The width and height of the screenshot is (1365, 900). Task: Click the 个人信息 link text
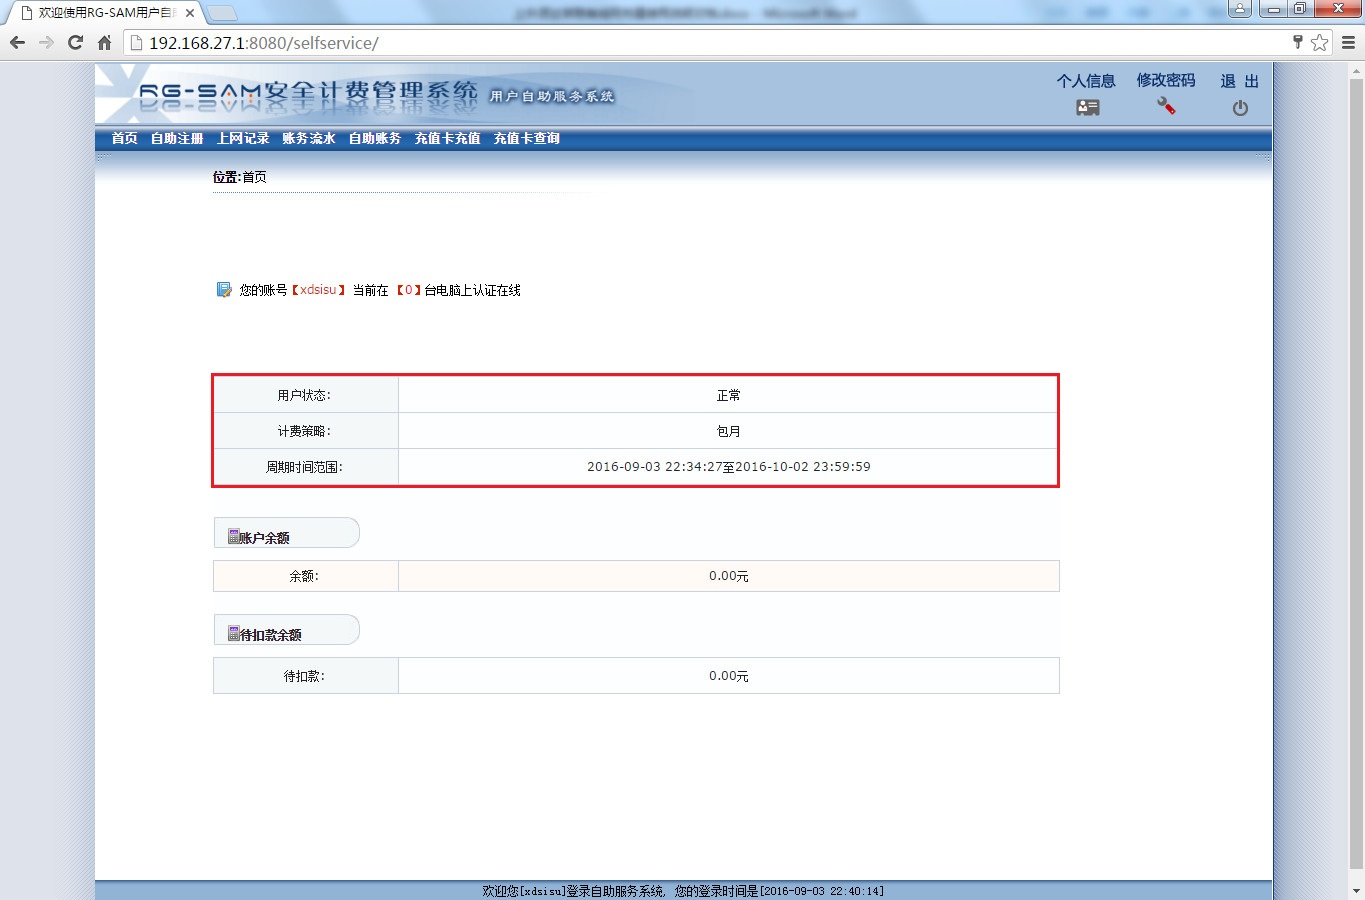point(1086,81)
